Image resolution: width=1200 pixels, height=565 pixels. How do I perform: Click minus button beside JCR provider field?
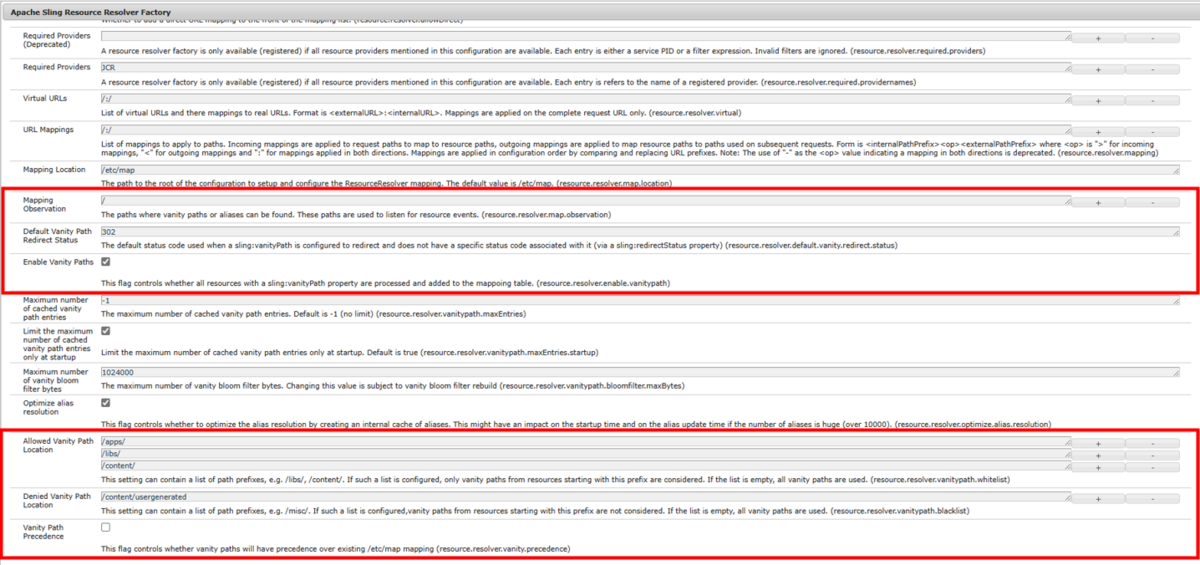pyautogui.click(x=1152, y=70)
